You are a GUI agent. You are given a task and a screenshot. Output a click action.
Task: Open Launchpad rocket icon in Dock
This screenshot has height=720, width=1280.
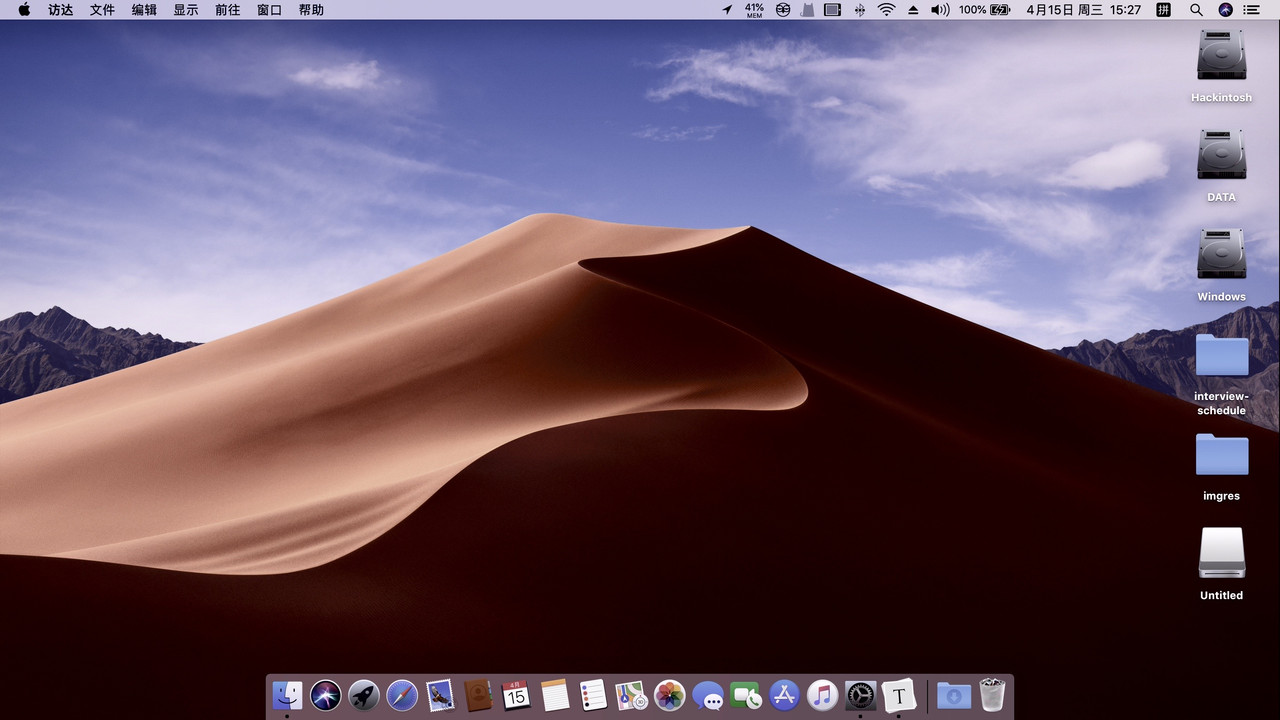pyautogui.click(x=364, y=694)
